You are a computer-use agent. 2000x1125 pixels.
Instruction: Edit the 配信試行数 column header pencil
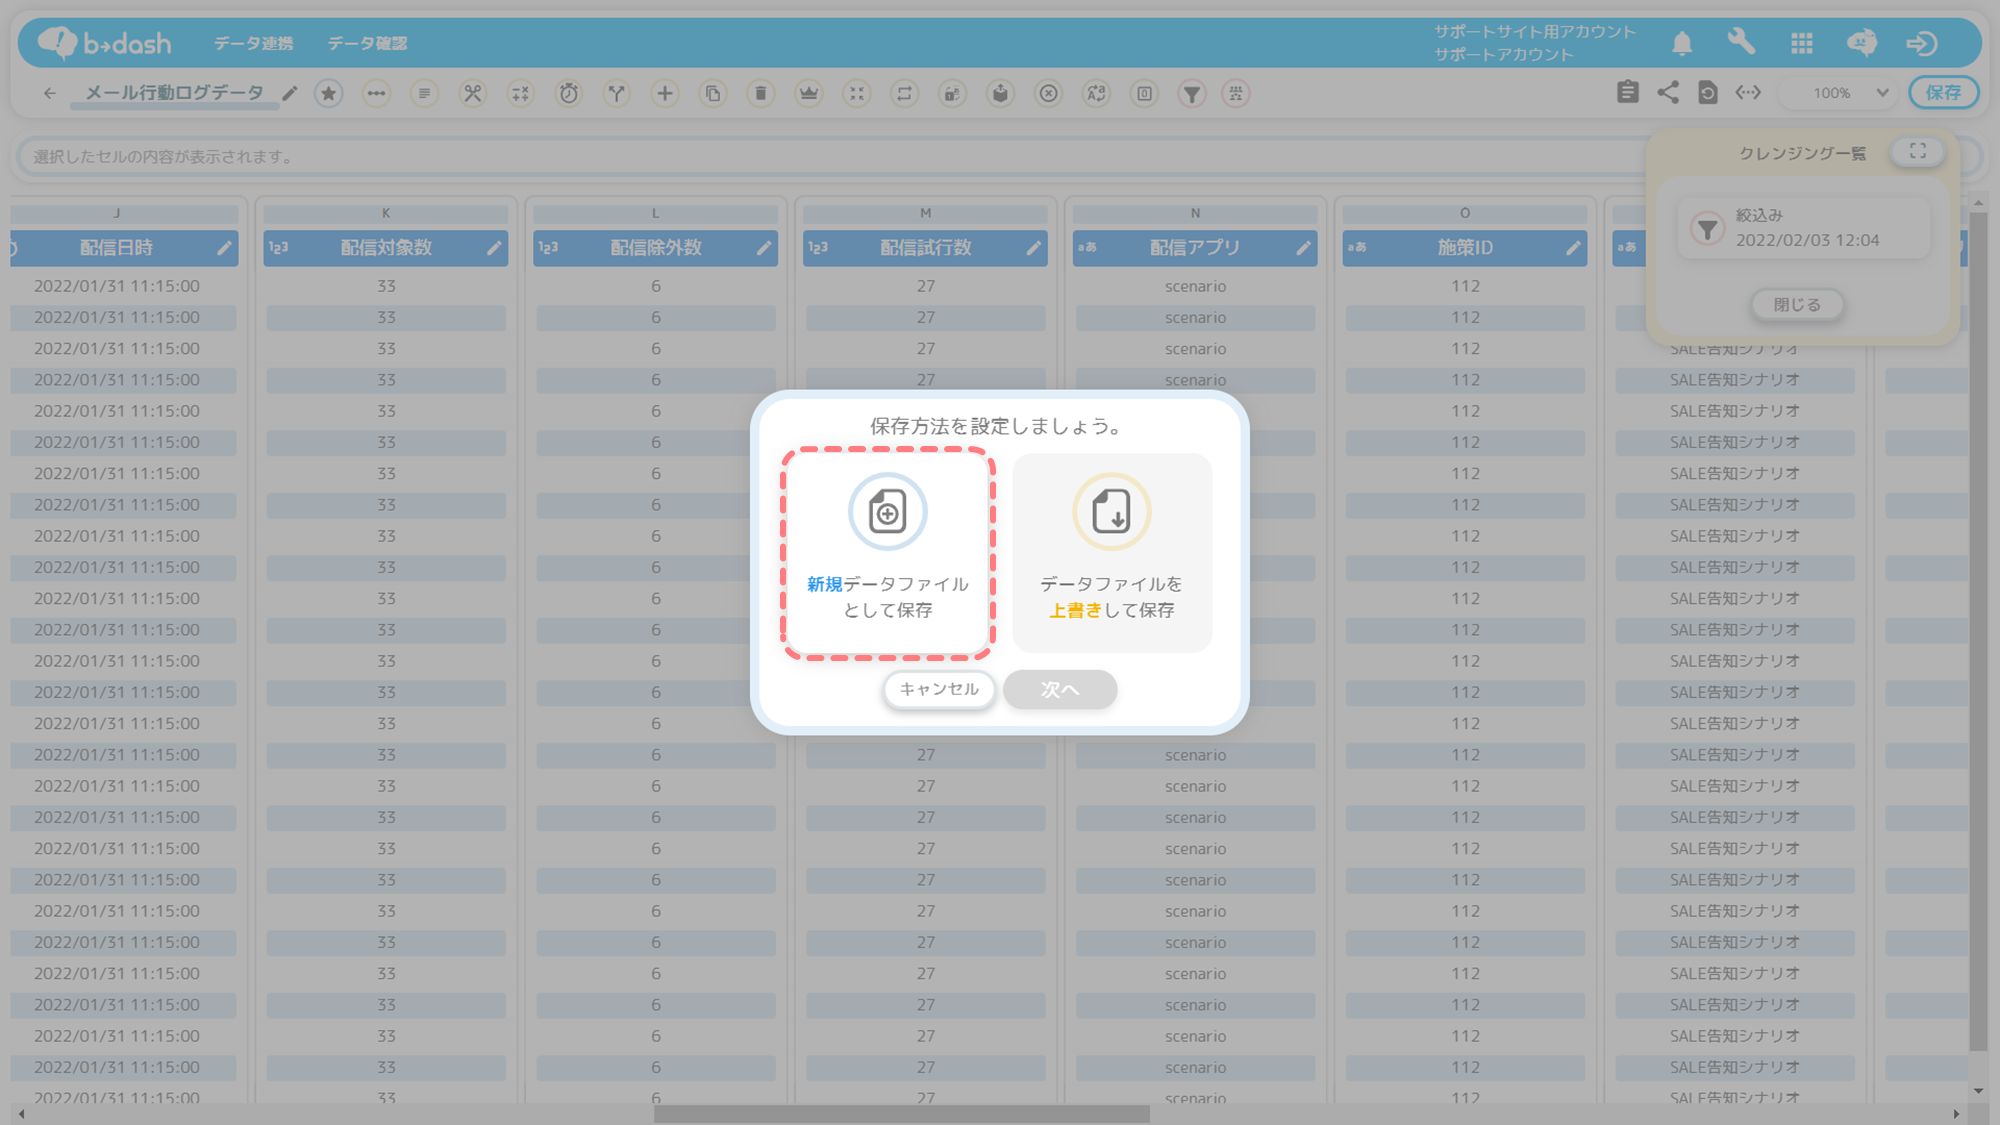(x=1034, y=248)
